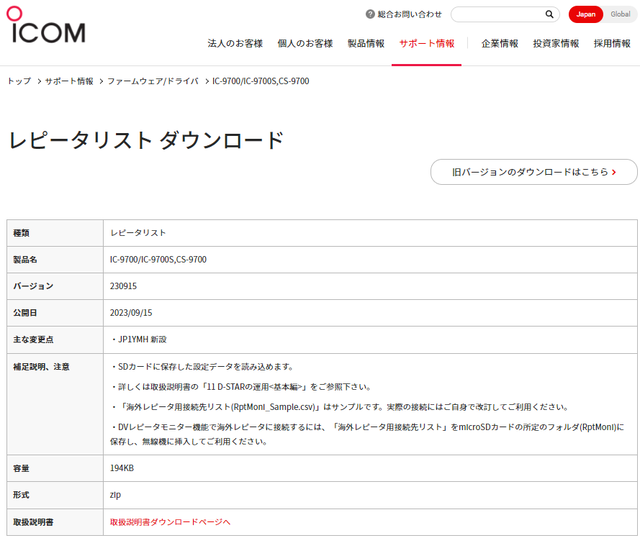Switch site region to Global

pos(620,14)
